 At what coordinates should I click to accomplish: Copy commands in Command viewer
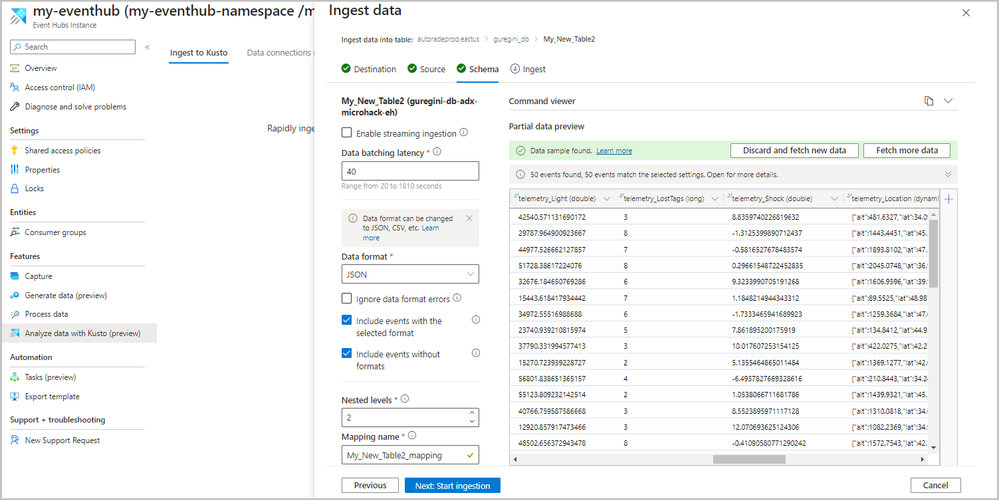(x=929, y=101)
